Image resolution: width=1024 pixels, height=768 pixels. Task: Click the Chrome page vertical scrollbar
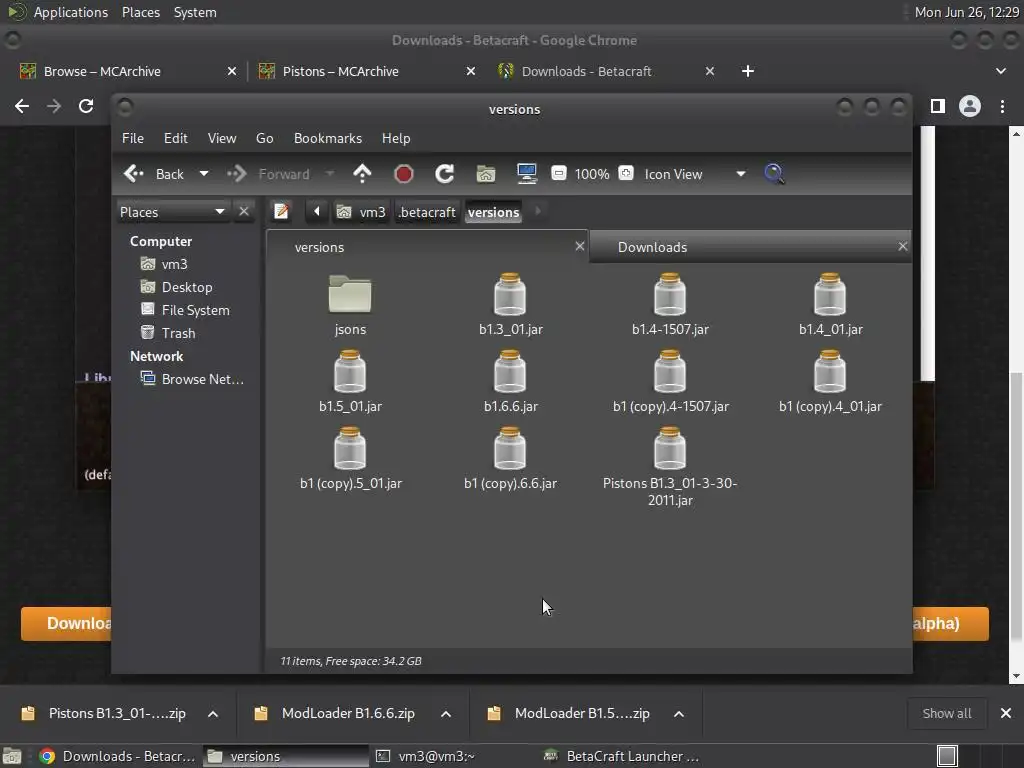(1016, 506)
